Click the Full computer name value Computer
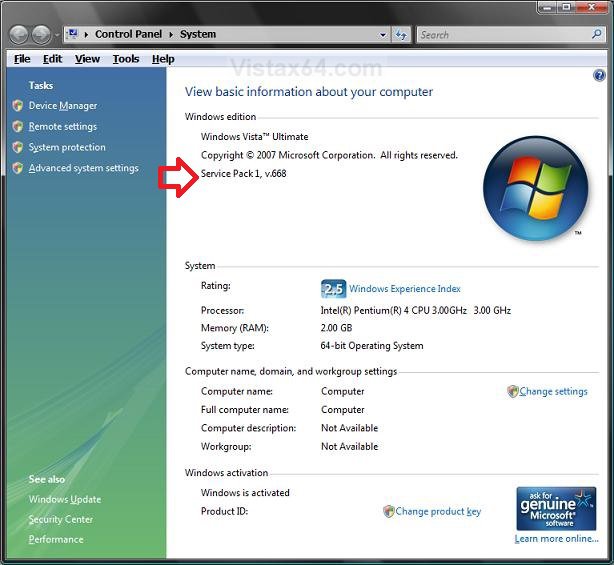This screenshot has width=614, height=565. 343,410
